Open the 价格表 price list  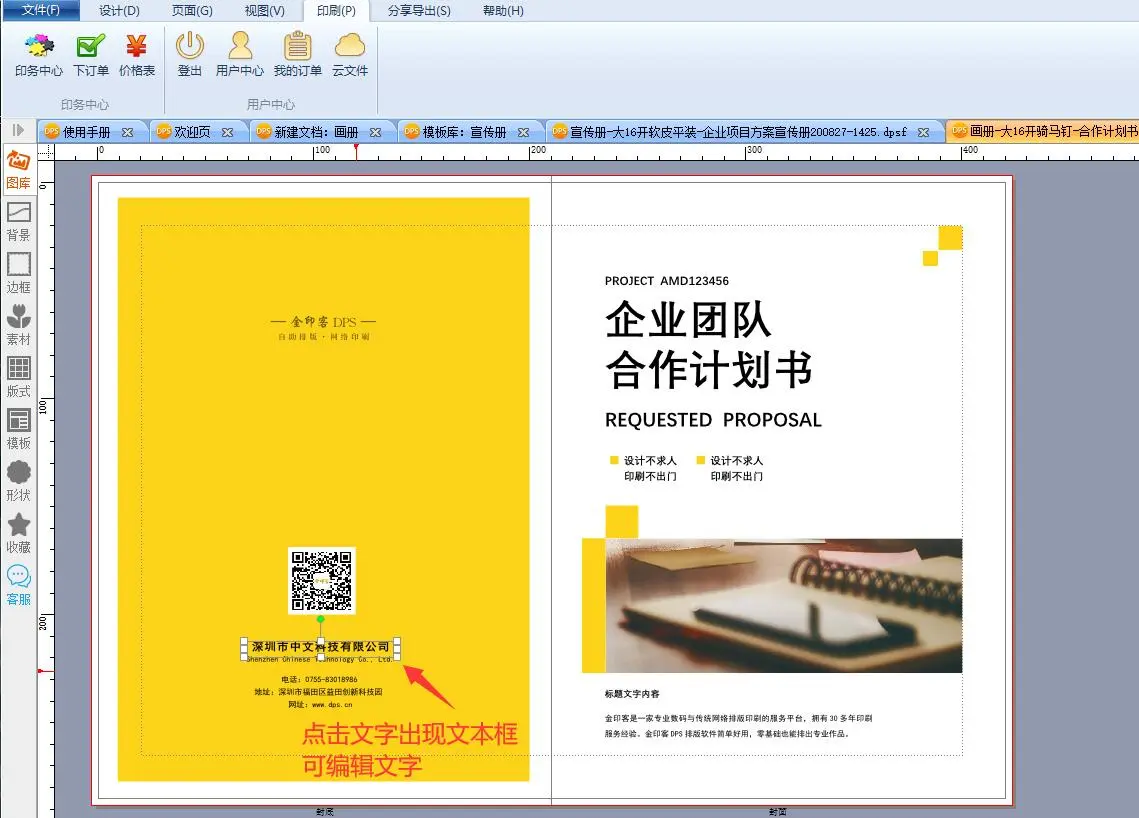coord(137,54)
